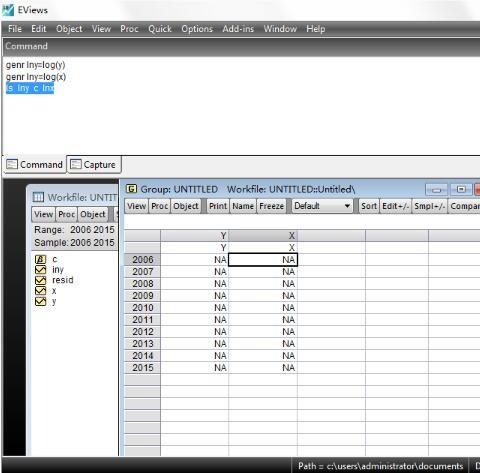
Task: Toggle Smpl+/- in Group toolbar
Action: [429, 206]
